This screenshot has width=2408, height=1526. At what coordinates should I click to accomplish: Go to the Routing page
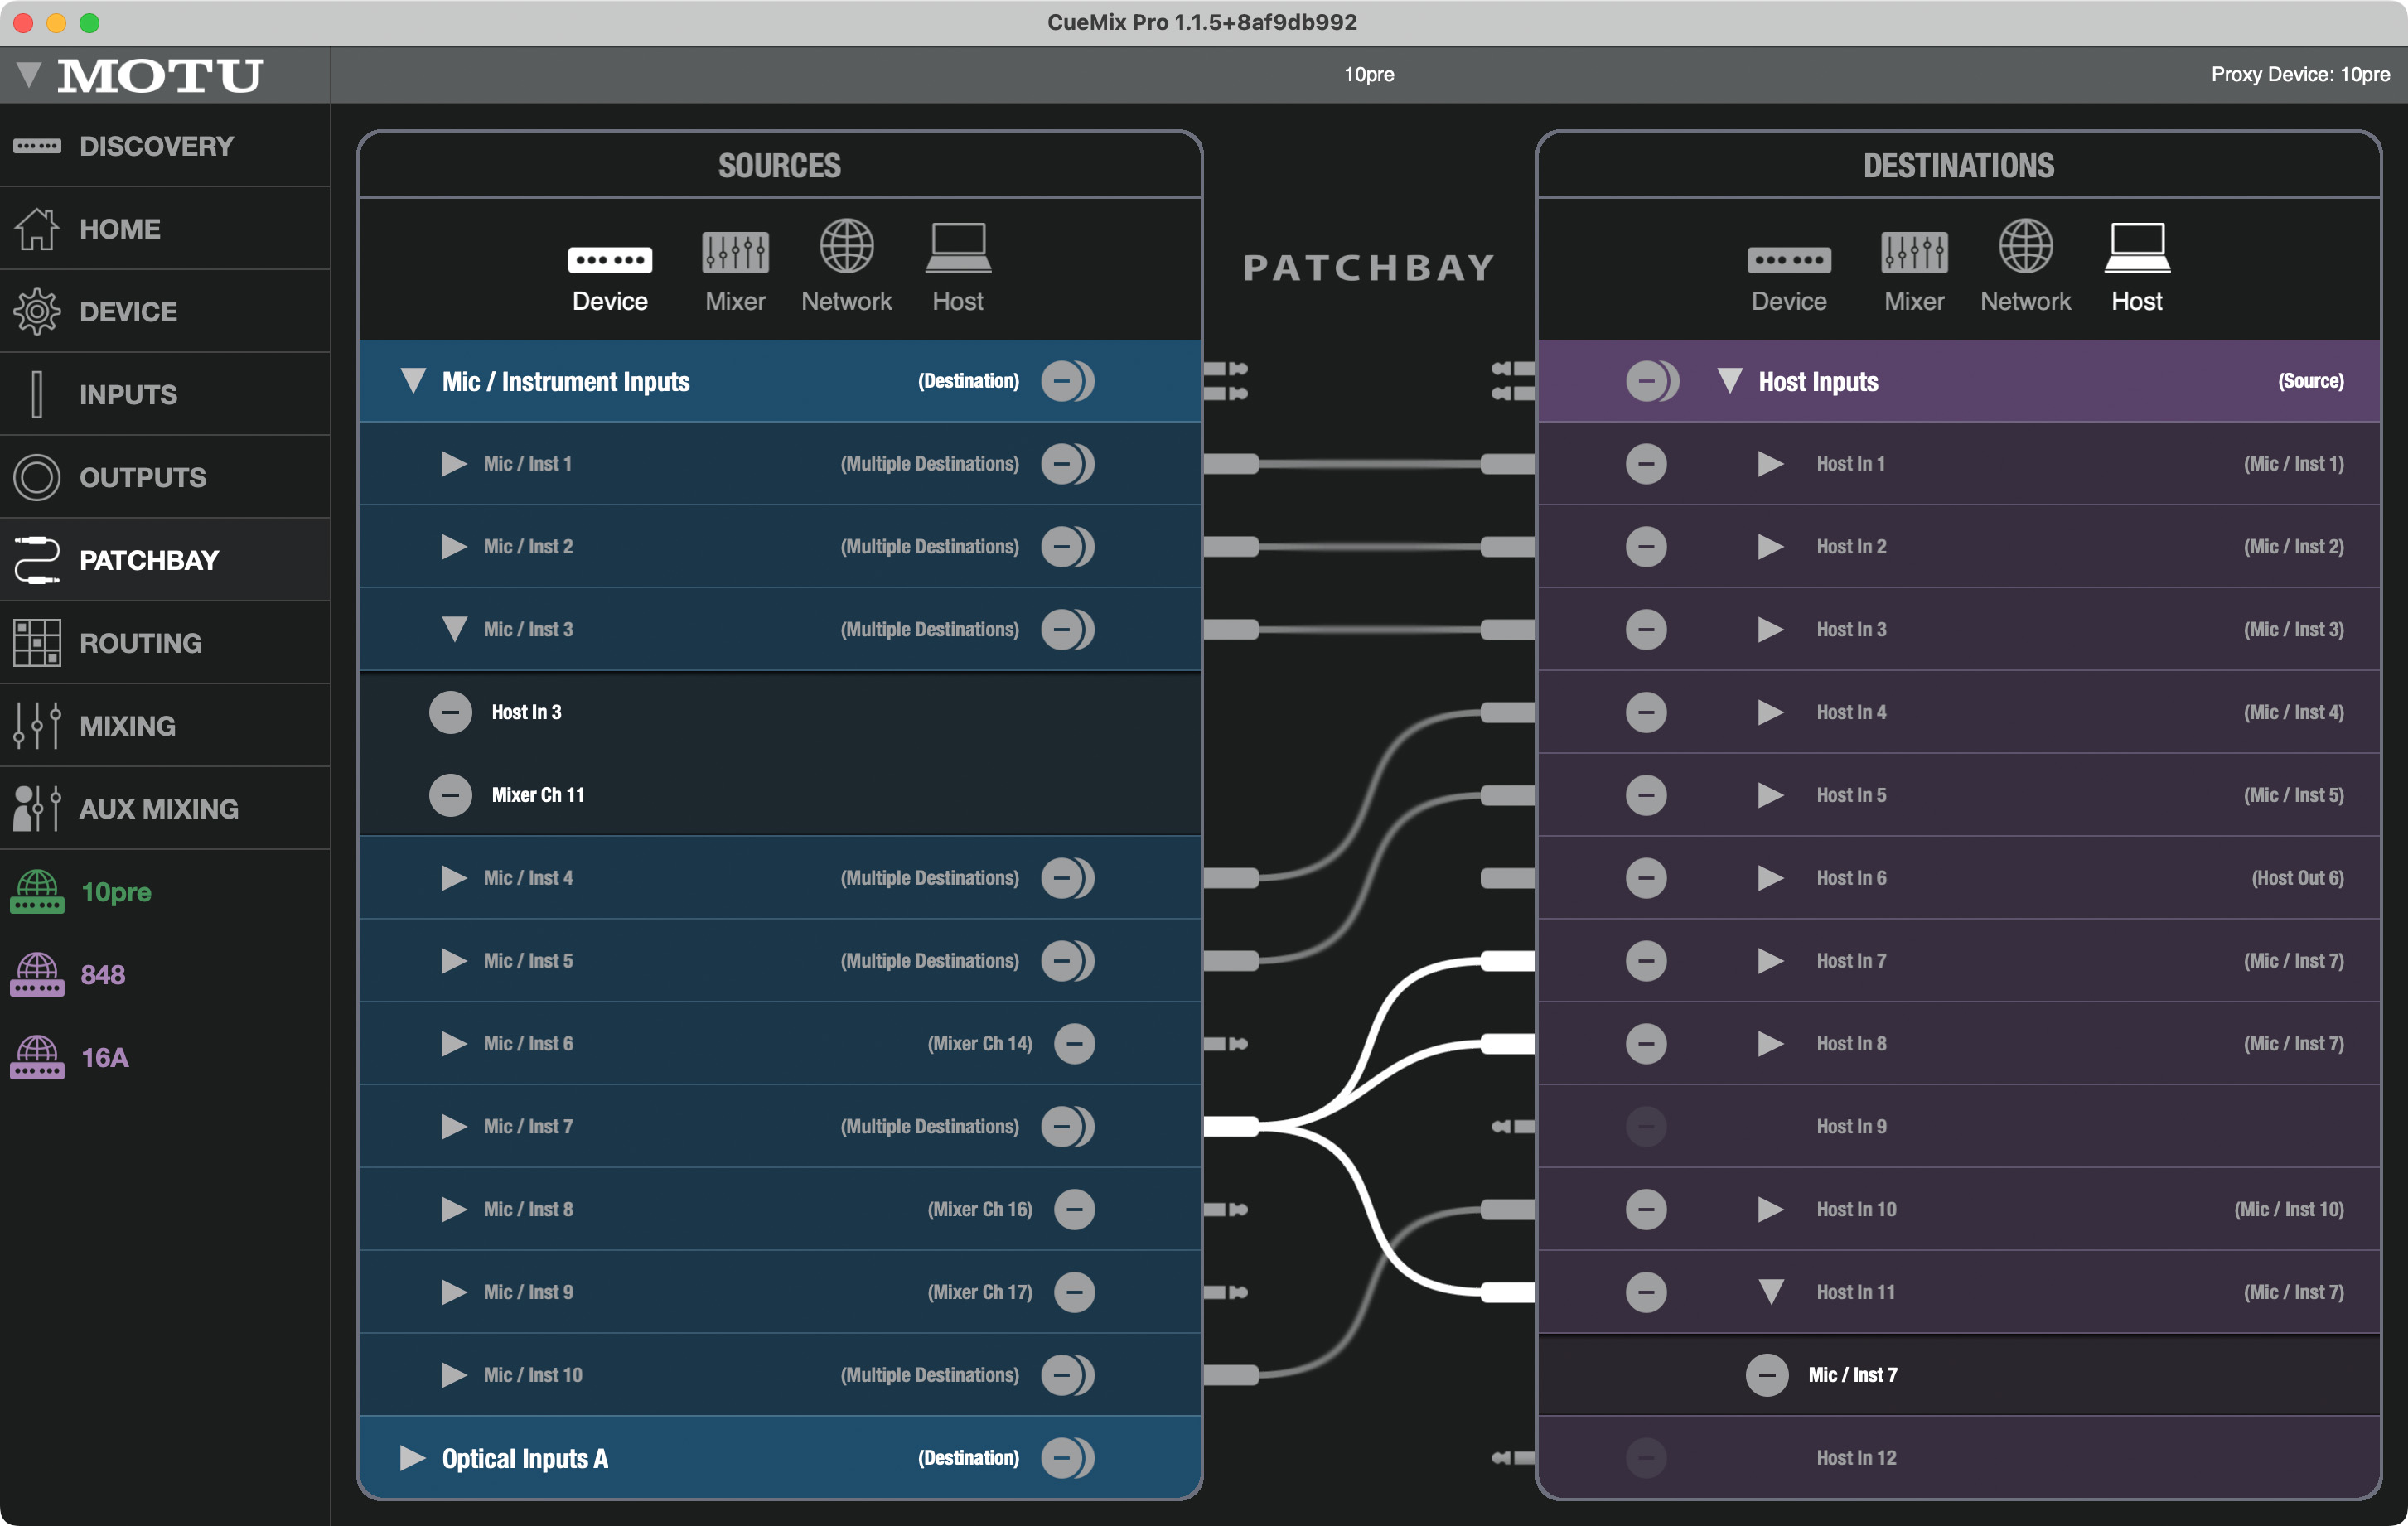(140, 643)
